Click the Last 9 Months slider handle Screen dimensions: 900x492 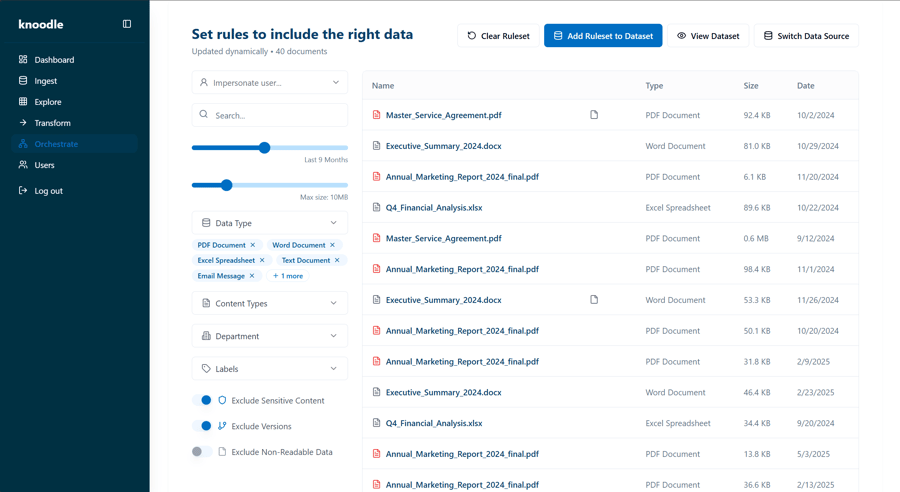(x=265, y=148)
